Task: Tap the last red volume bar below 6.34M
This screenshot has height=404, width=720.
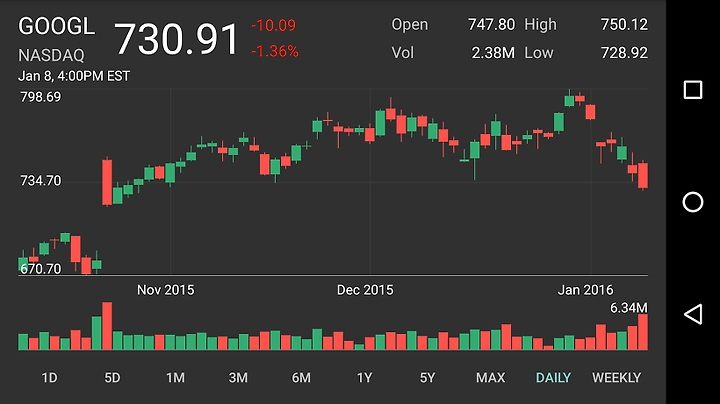Action: tap(643, 332)
